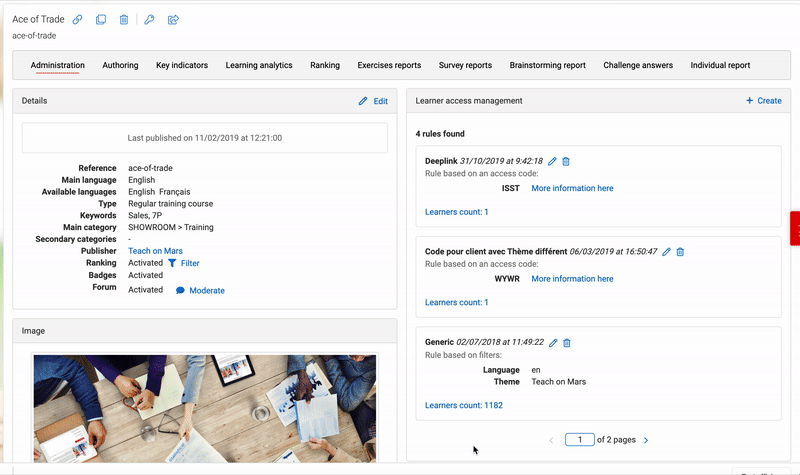800x475 pixels.
Task: Click the duplicate course icon in header
Action: pos(101,19)
